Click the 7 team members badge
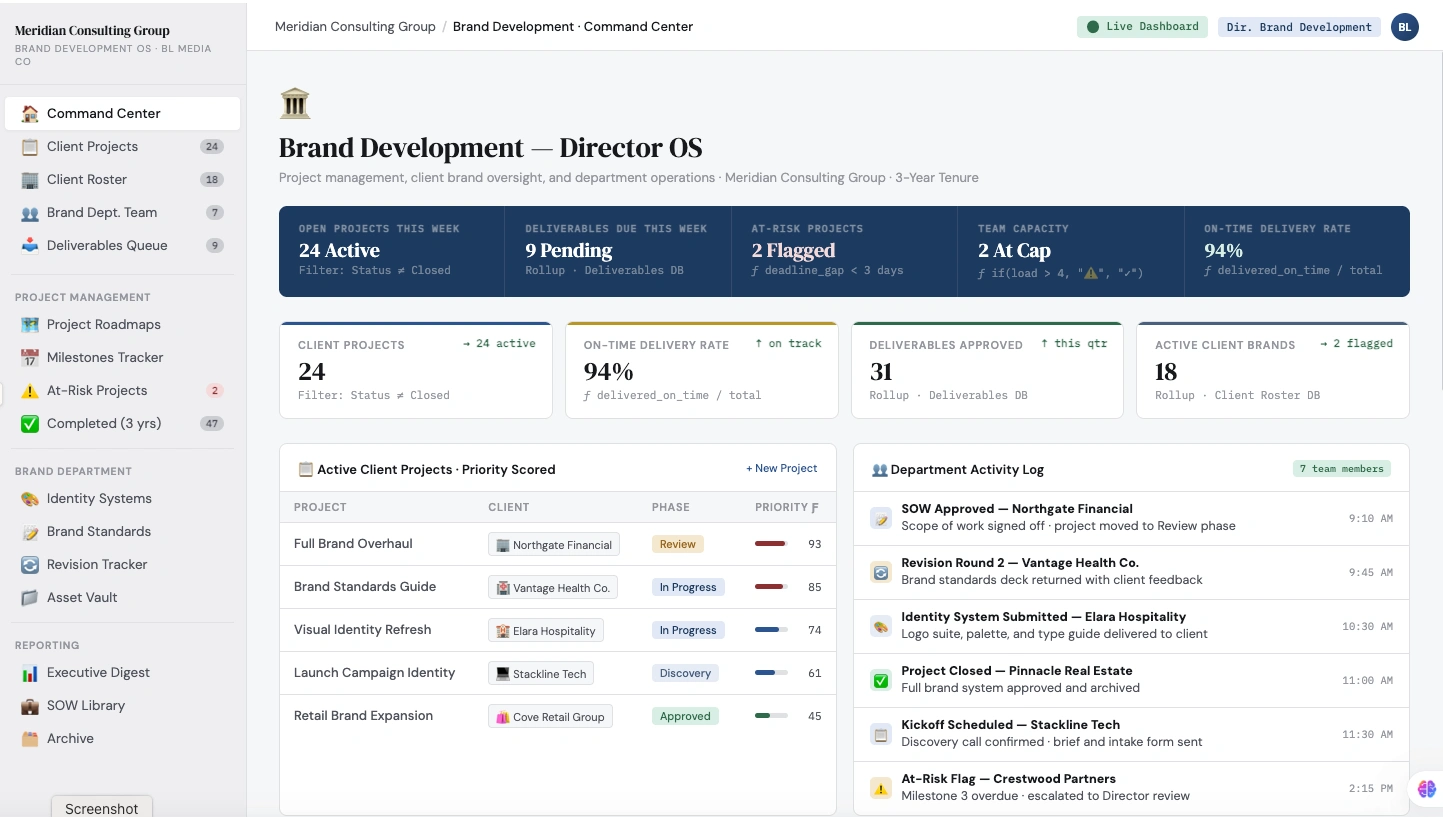The height and width of the screenshot is (817, 1443). click(1341, 469)
